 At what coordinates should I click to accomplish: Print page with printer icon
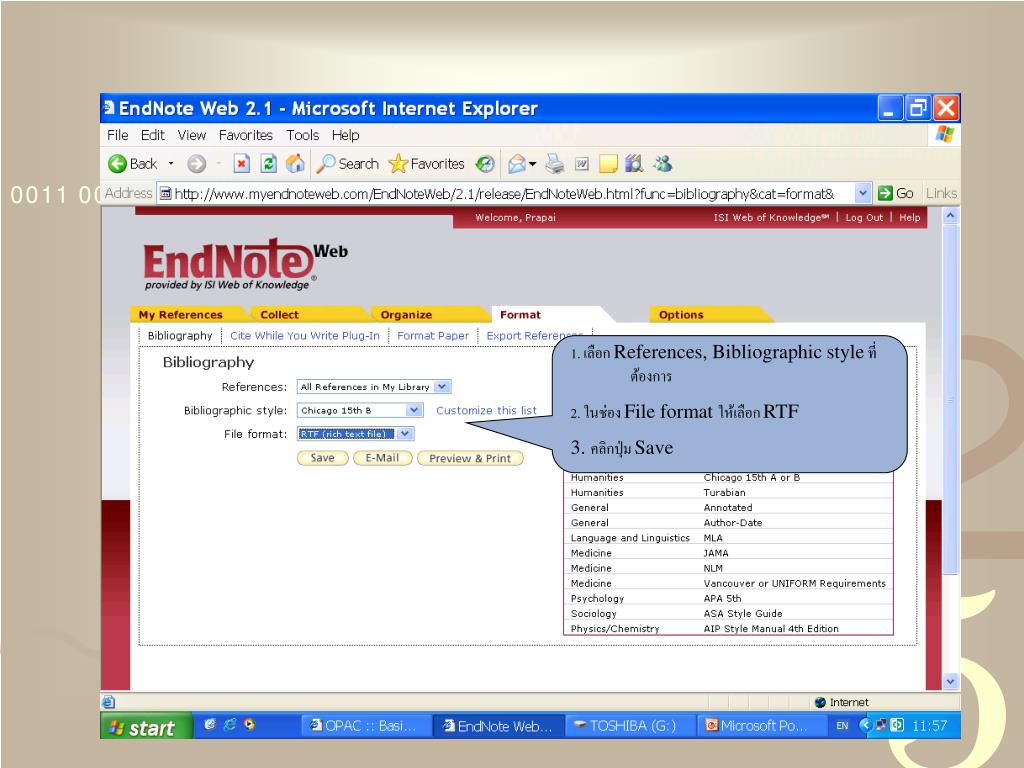tap(554, 163)
